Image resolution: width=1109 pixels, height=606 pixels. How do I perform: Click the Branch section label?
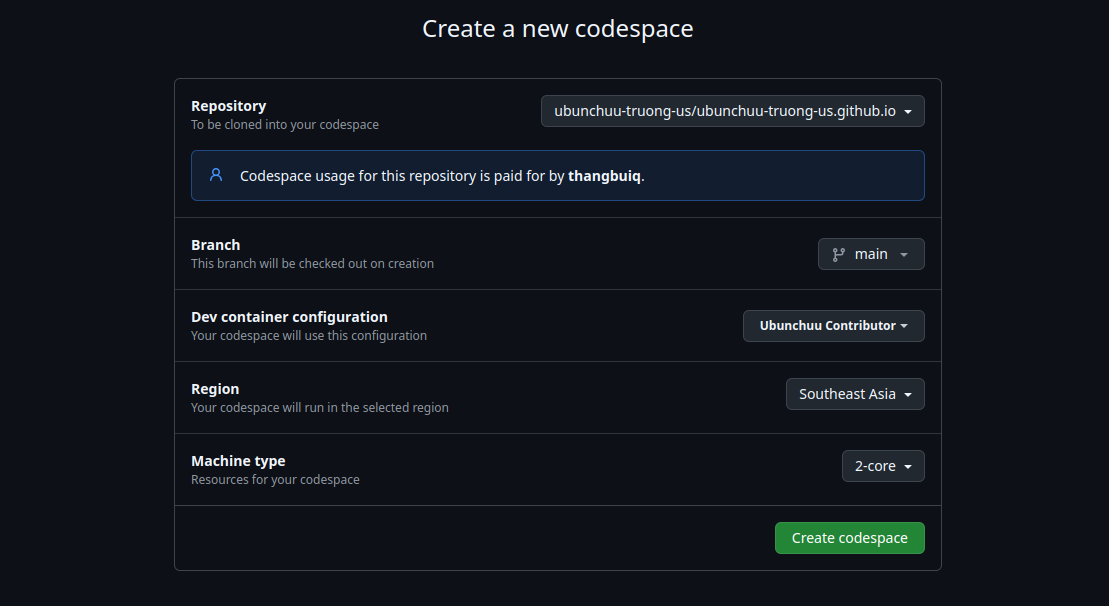[215, 244]
